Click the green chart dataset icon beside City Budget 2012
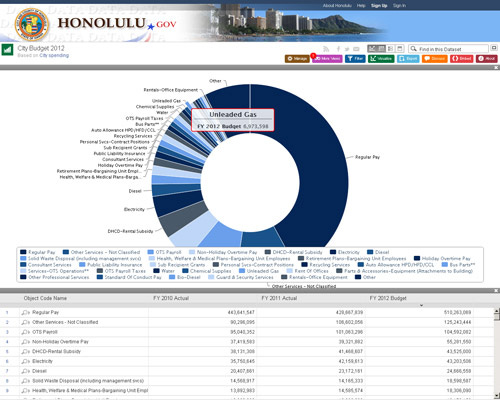 [7, 50]
